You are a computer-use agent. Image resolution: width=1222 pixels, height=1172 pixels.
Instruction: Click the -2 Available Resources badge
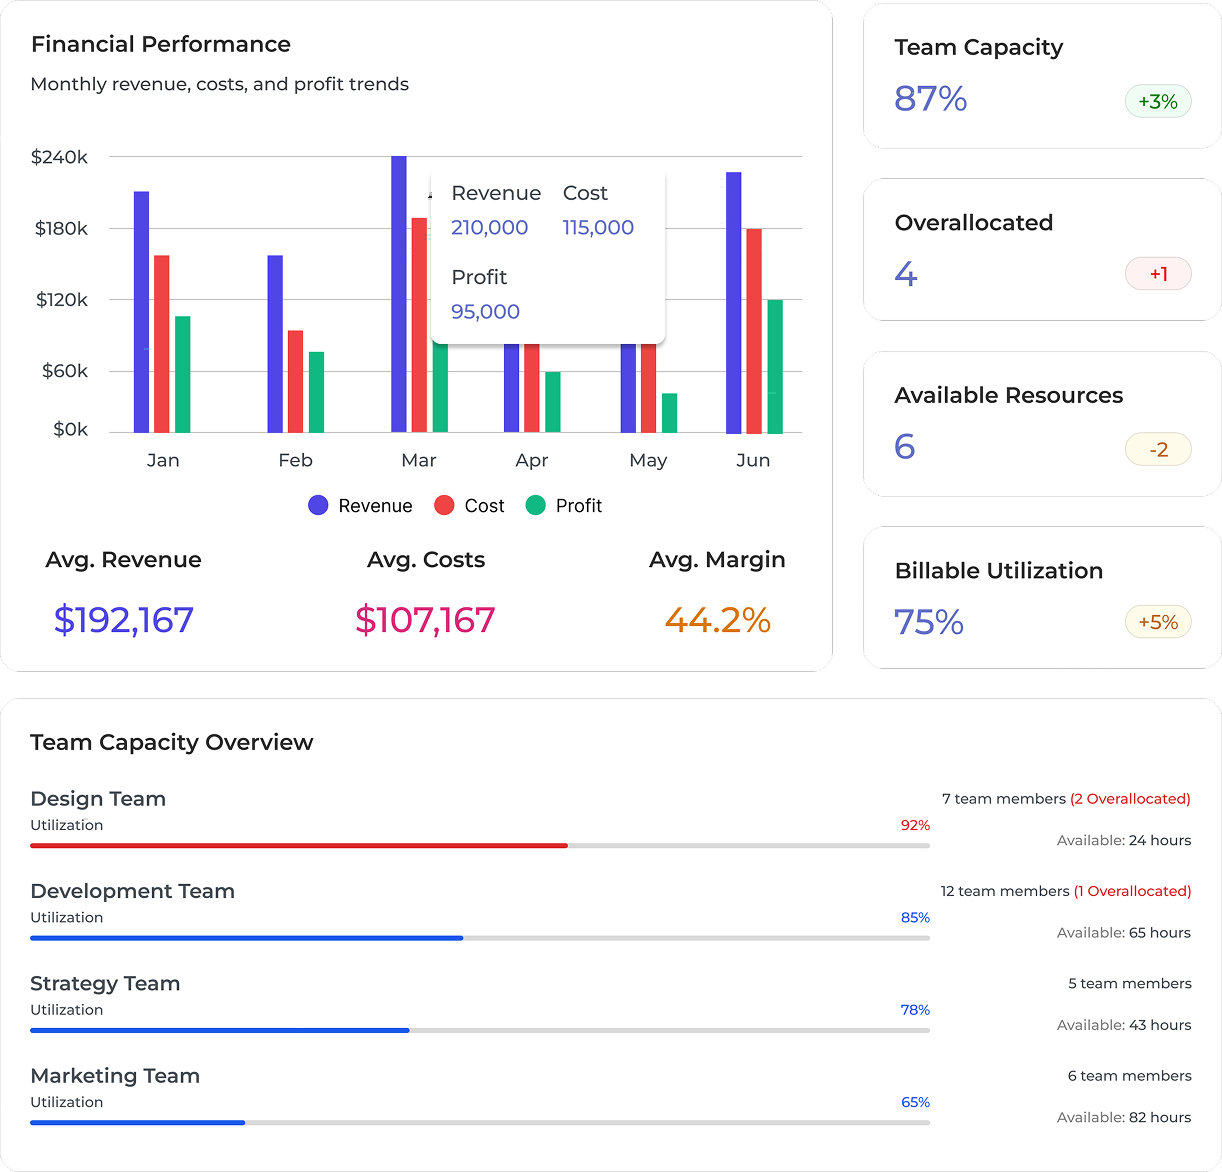(x=1158, y=450)
